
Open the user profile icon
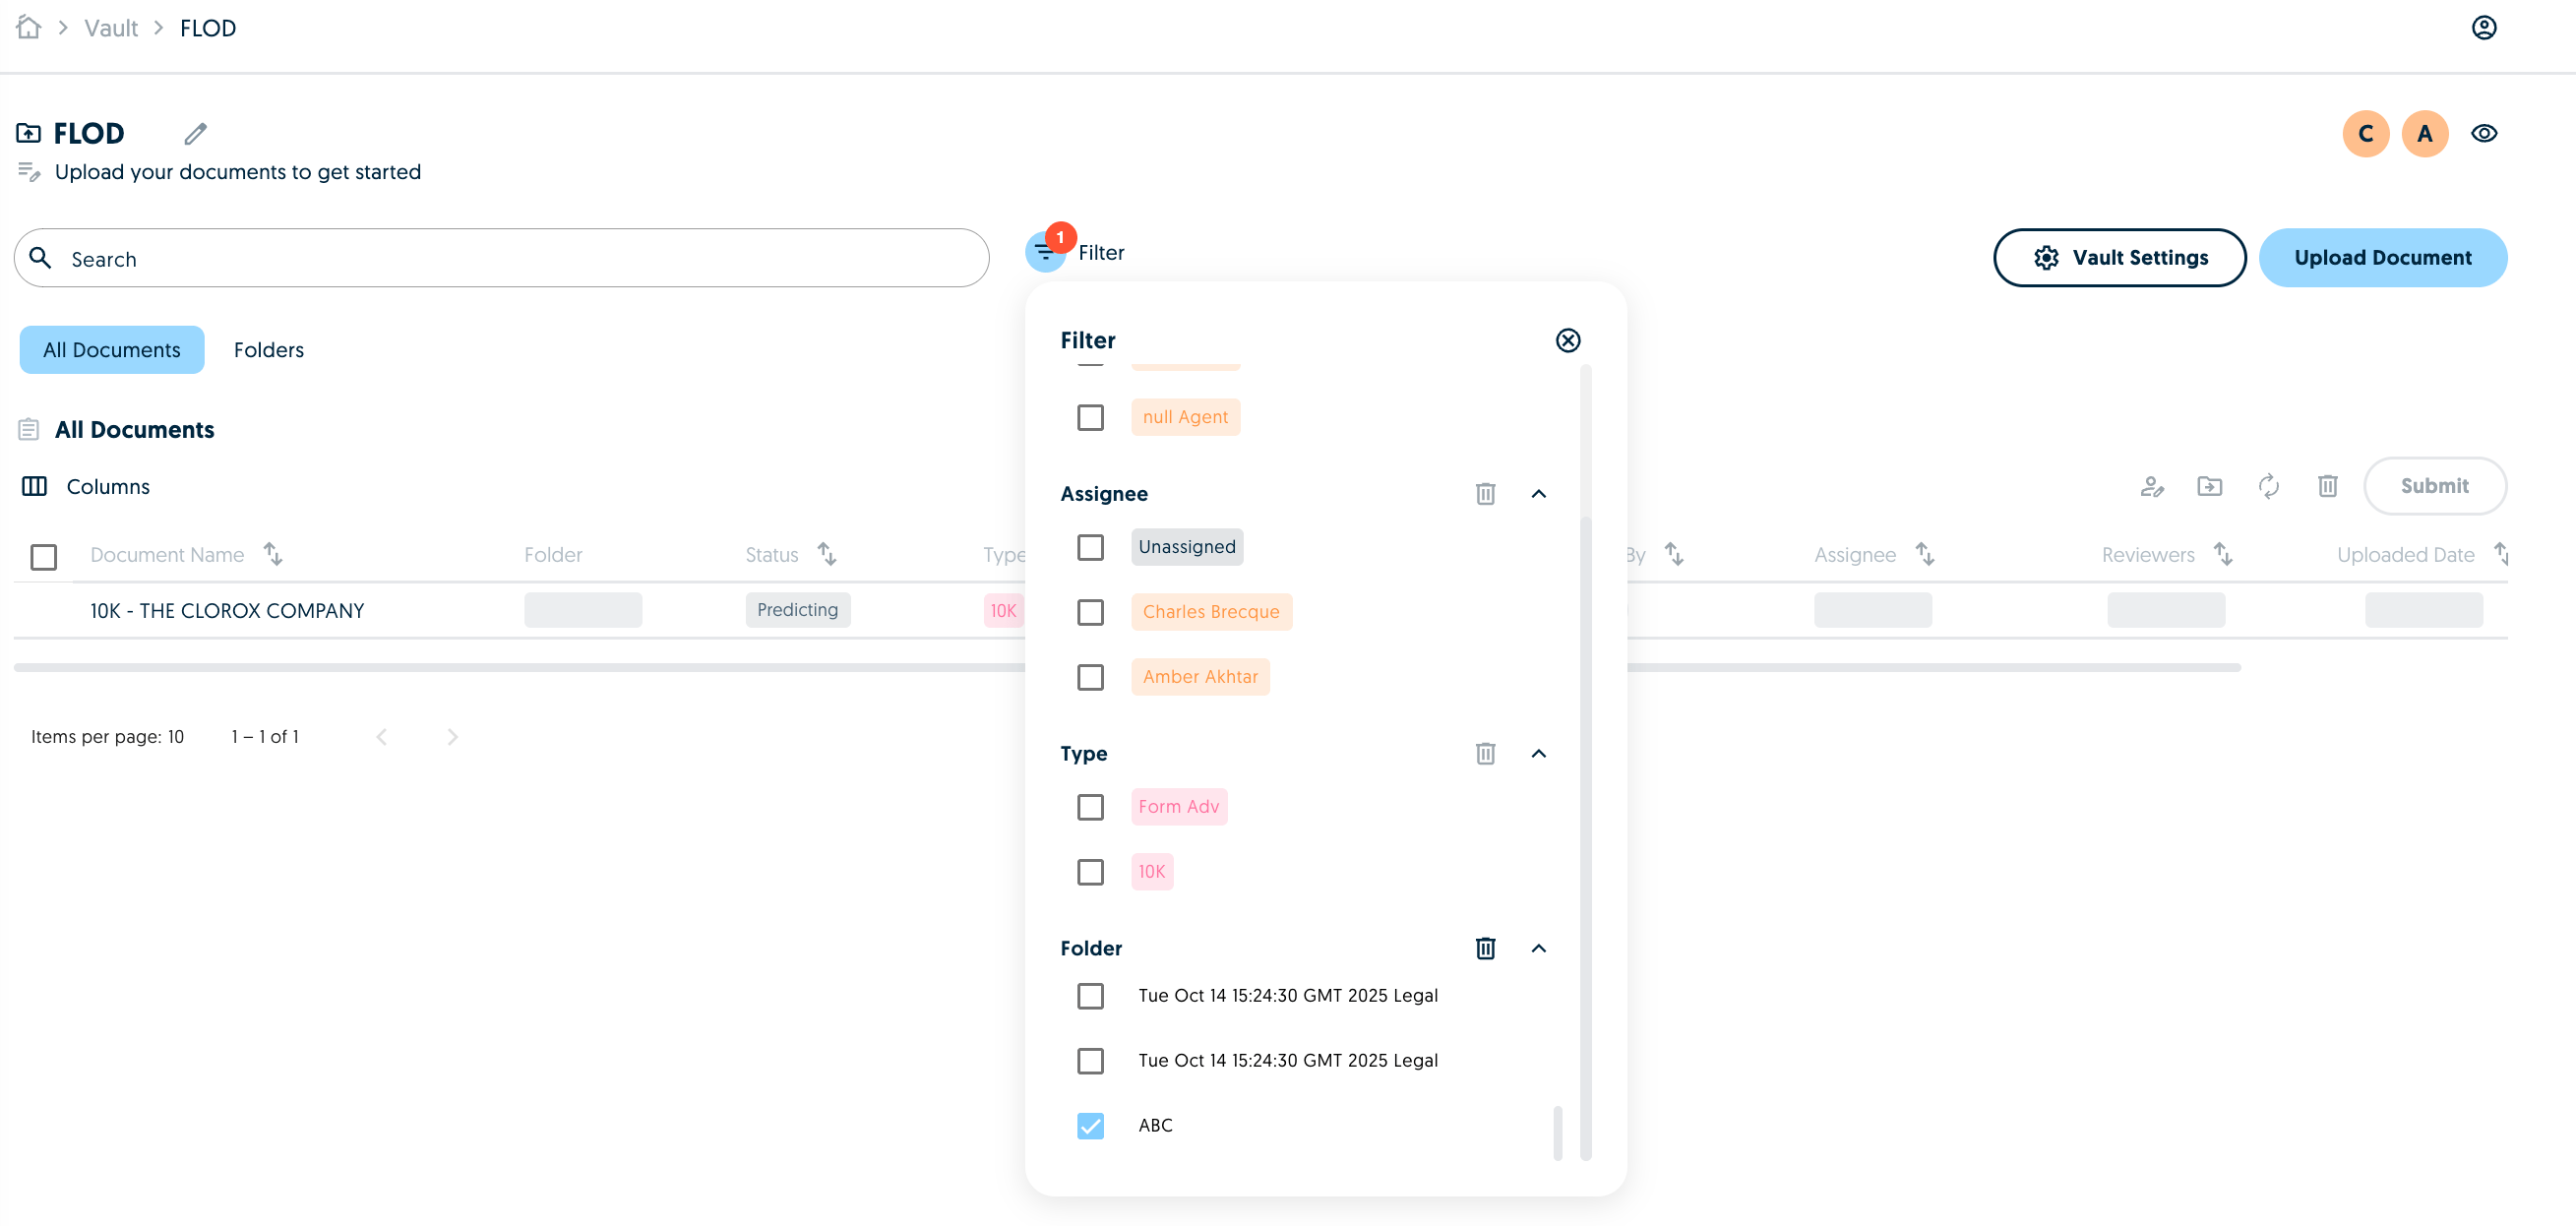pos(2484,27)
